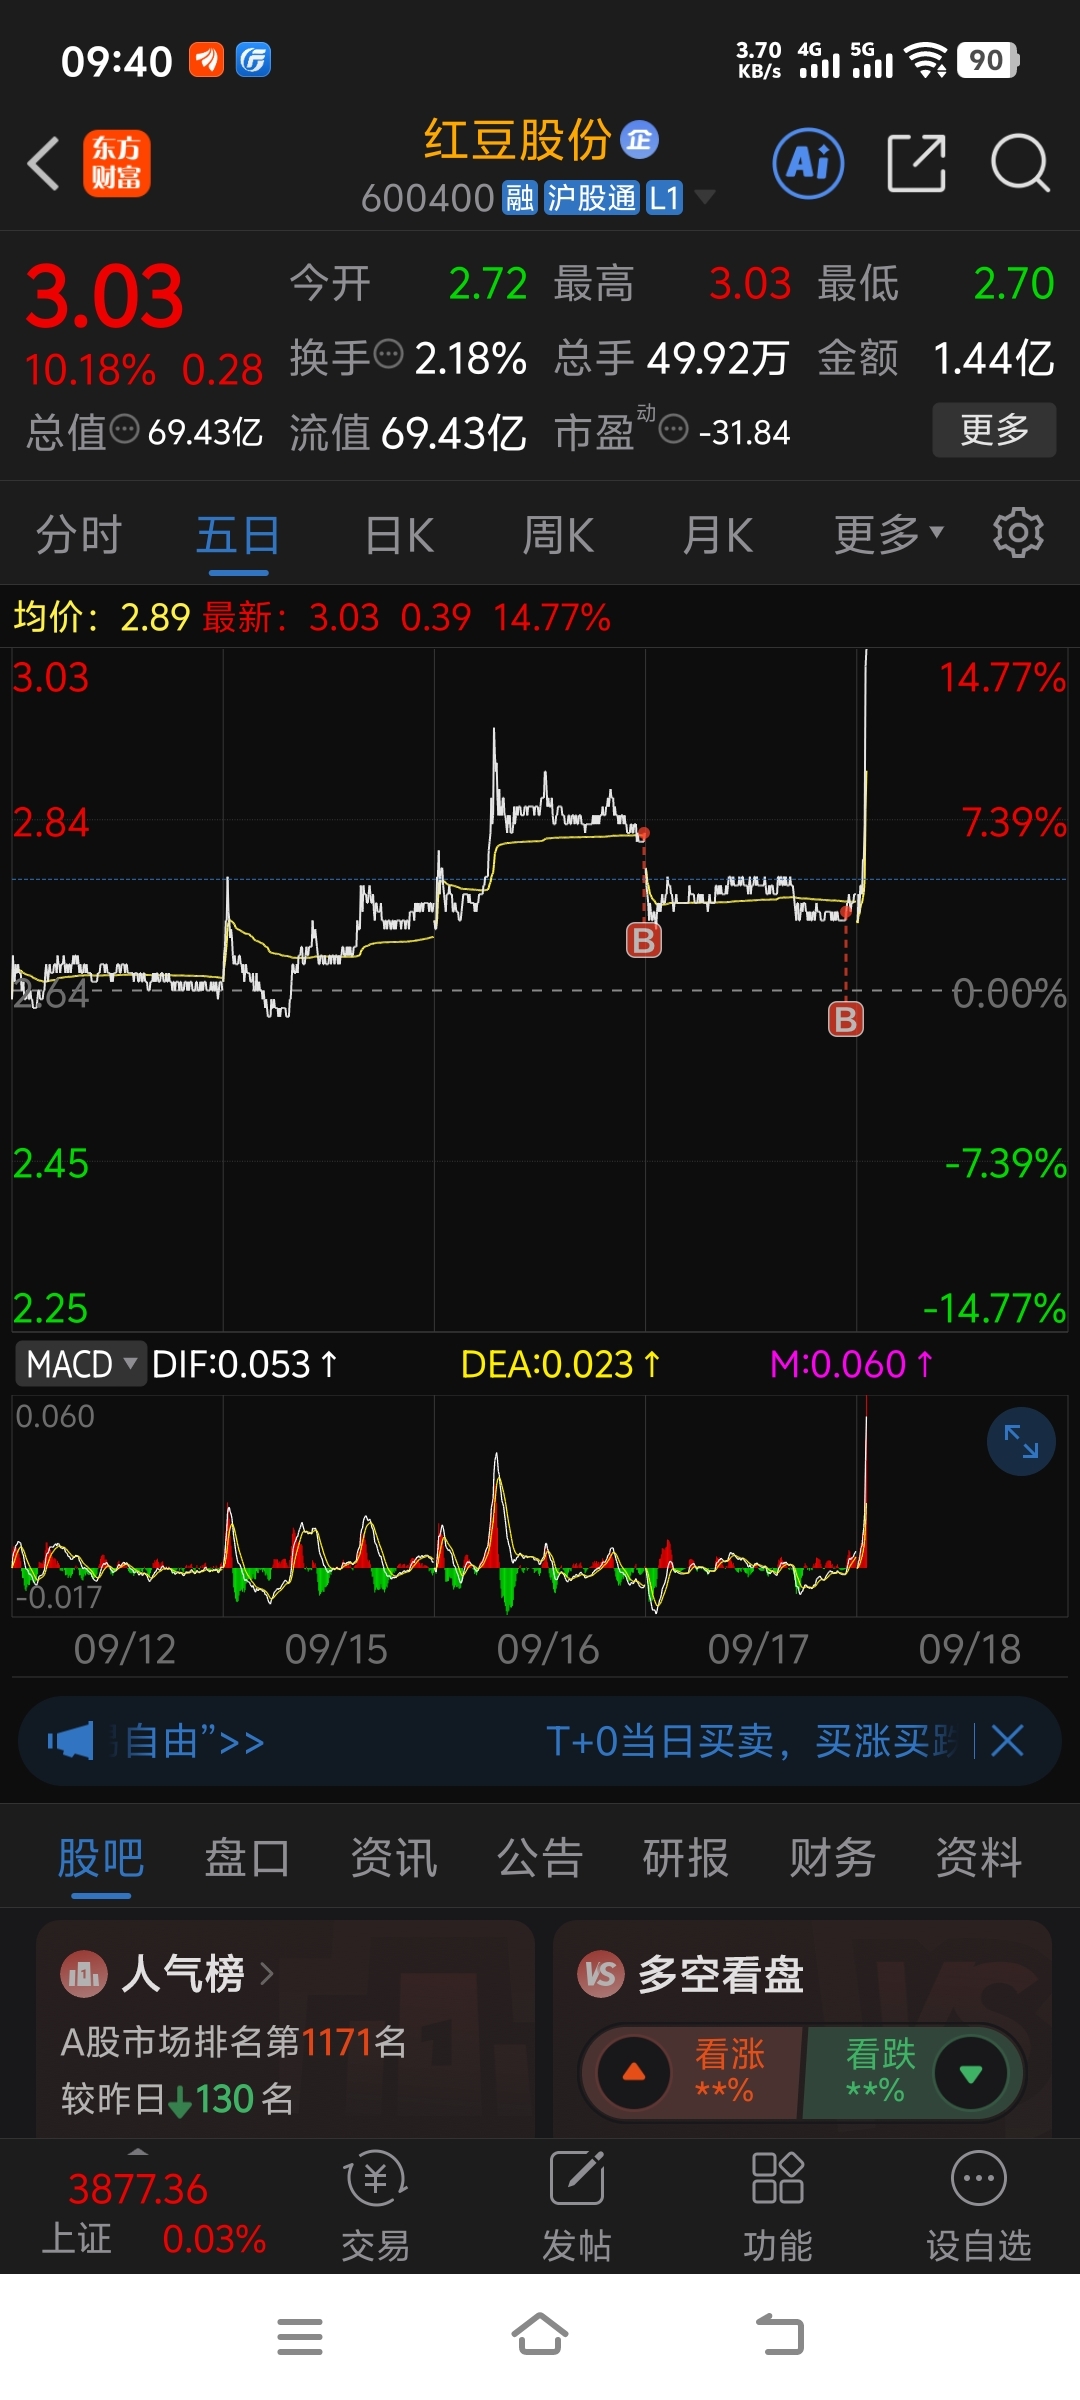Tap the 09/18 date label
The width and height of the screenshot is (1080, 2400).
[x=969, y=1649]
